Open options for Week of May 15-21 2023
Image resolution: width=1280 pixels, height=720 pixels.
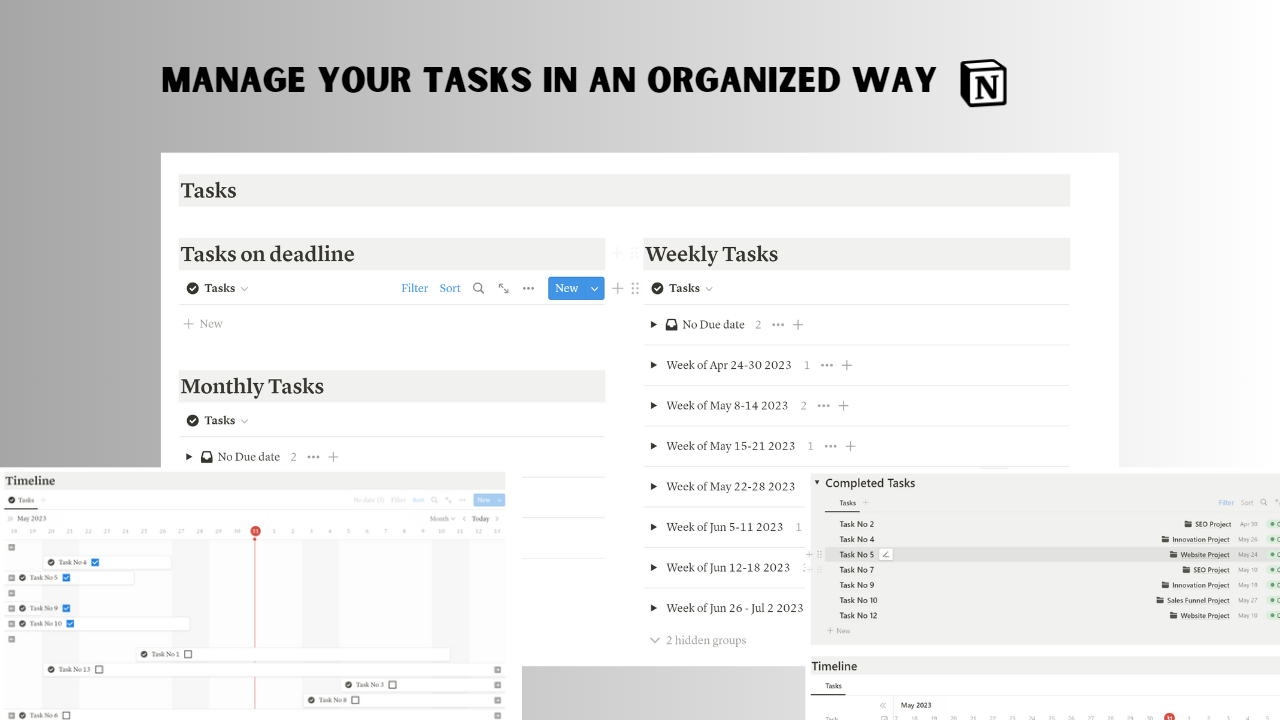(831, 446)
